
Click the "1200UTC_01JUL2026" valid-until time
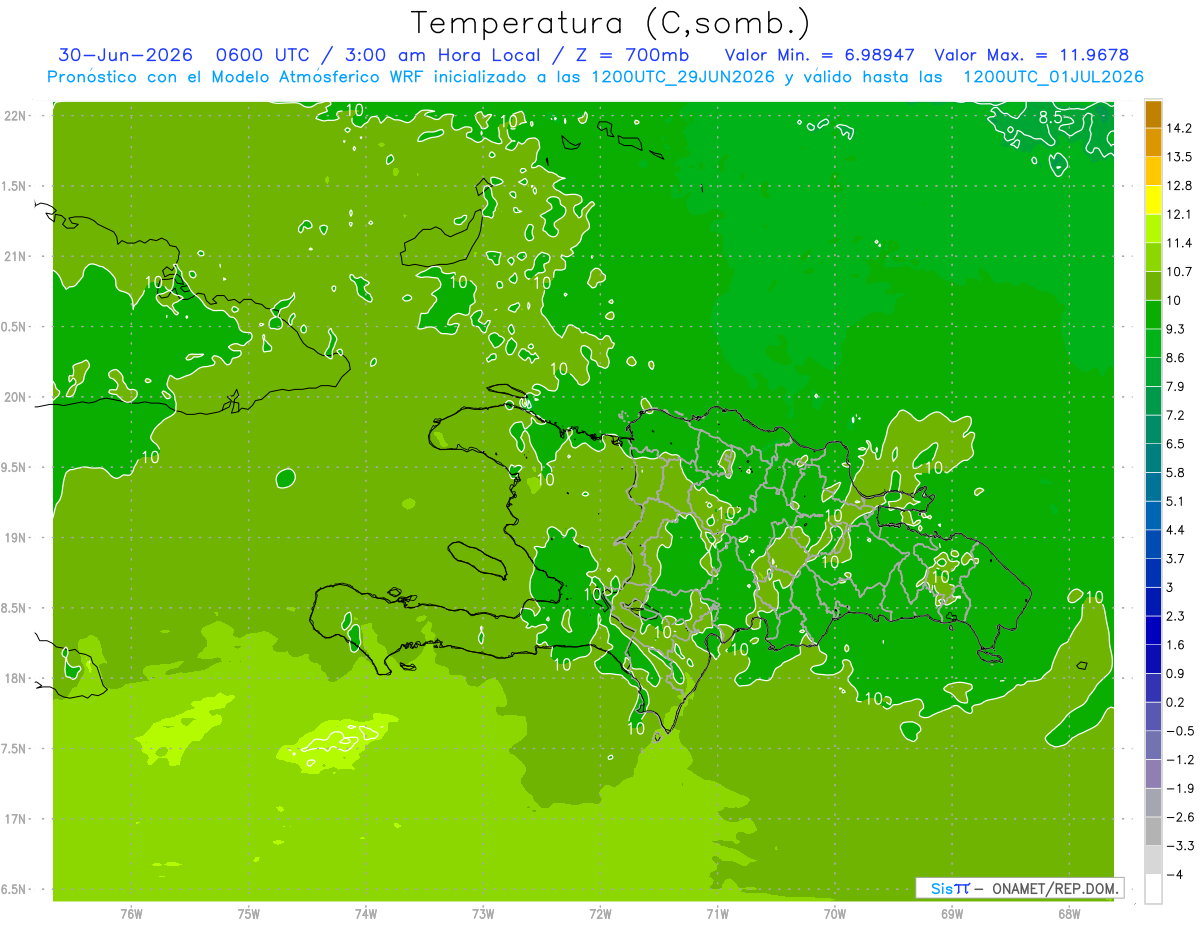pos(1053,76)
